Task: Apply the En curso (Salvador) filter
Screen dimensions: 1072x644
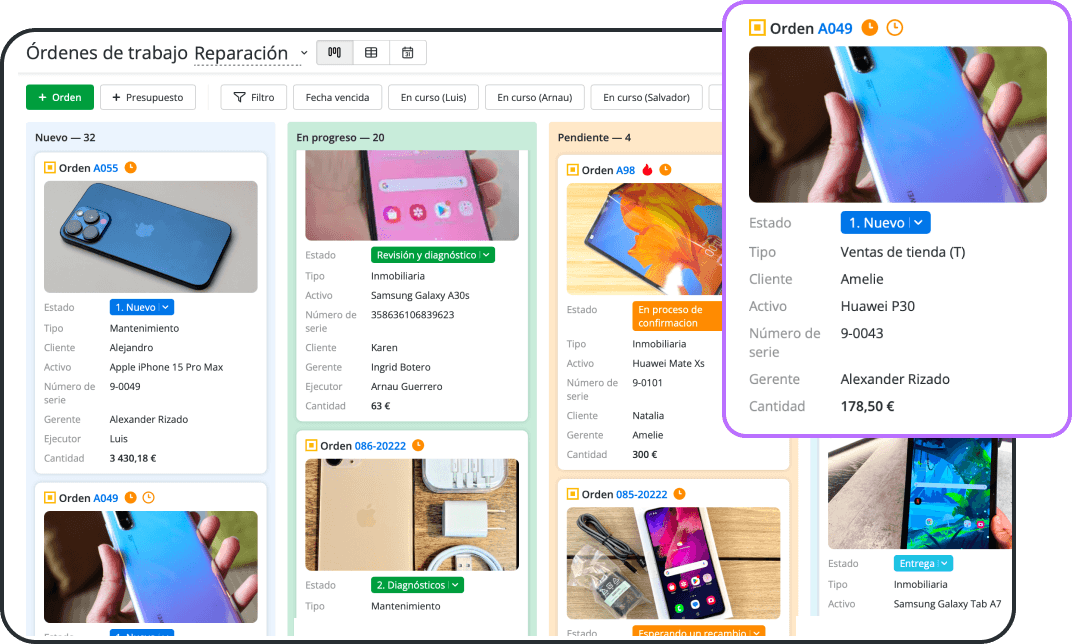Action: pyautogui.click(x=646, y=97)
